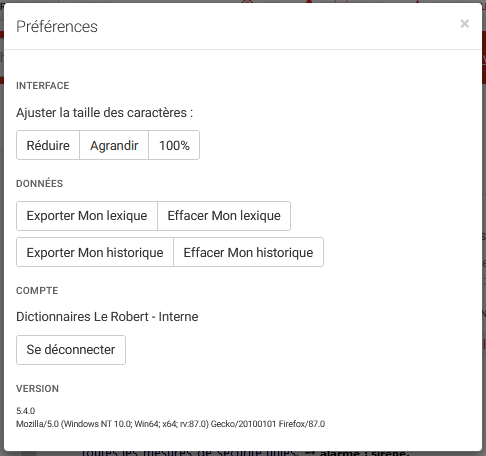Click Réduire to shrink character size
The image size is (486, 456).
48,145
